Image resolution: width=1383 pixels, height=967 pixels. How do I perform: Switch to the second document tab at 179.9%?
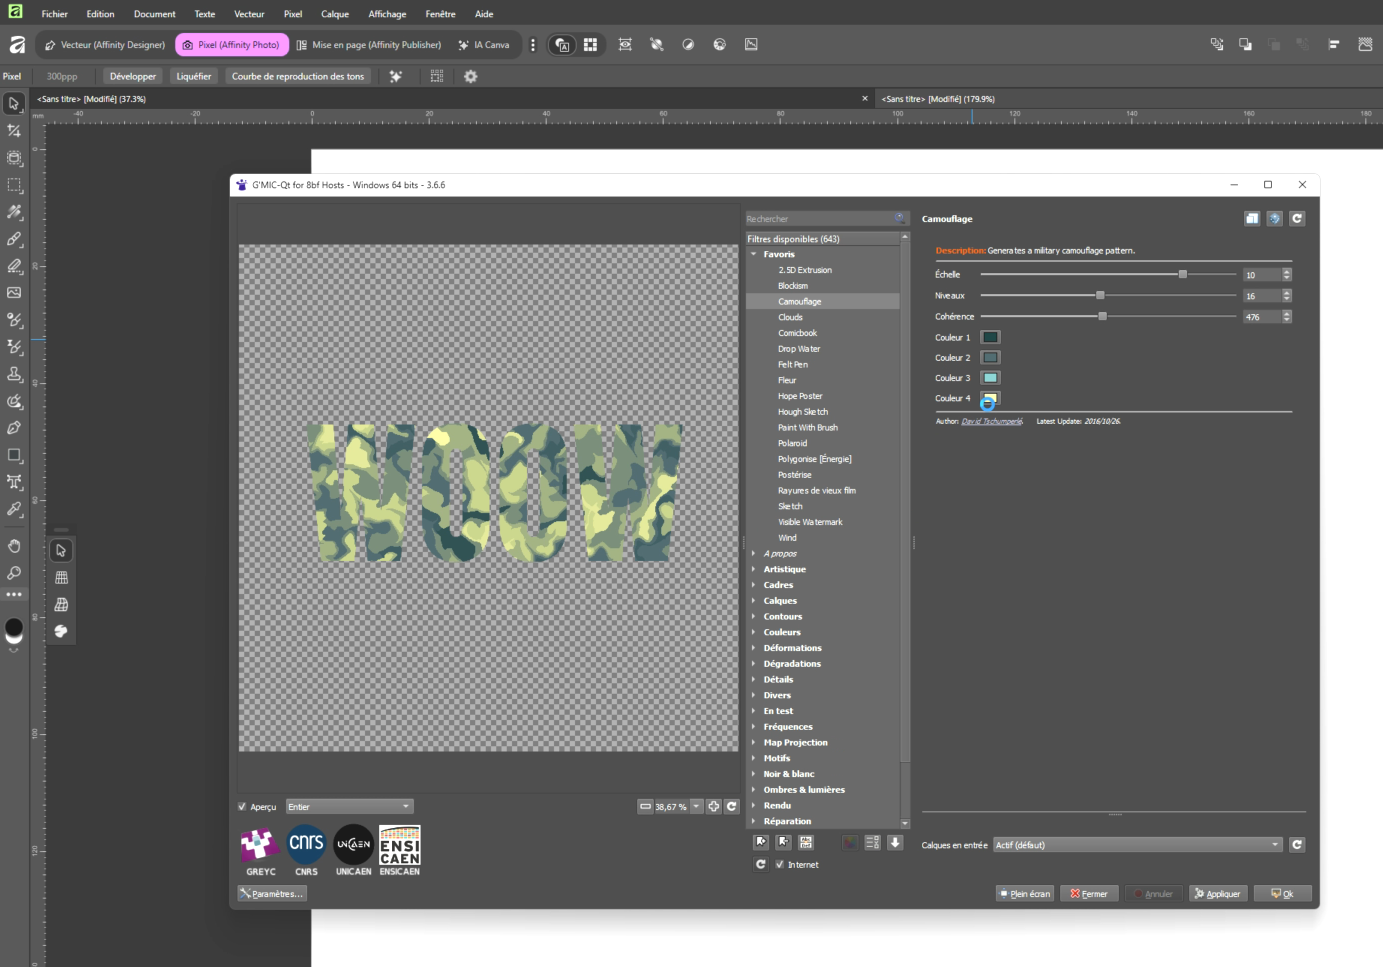(938, 99)
